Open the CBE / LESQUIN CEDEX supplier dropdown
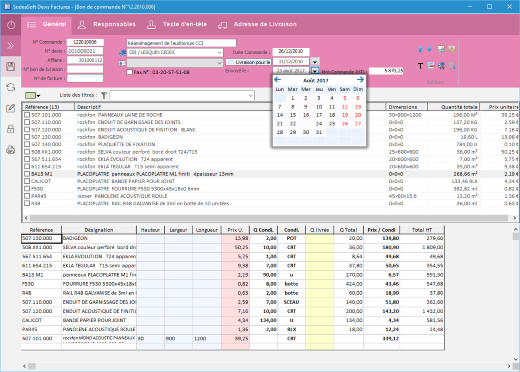 219,53
